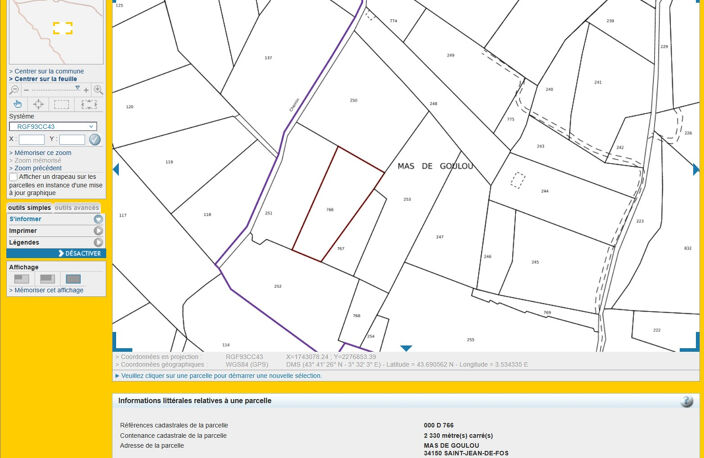Collapse the S'informer section arrow

click(98, 219)
